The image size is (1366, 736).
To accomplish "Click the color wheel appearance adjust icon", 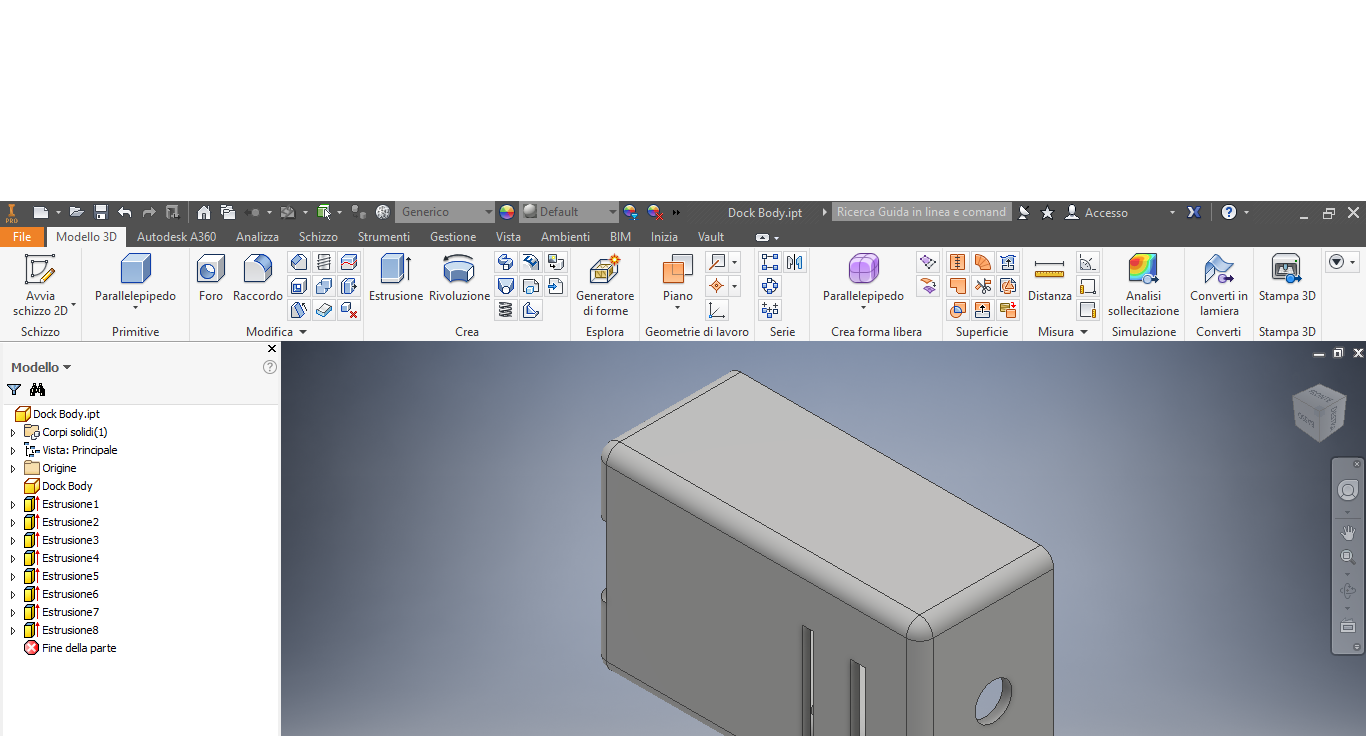I will click(x=507, y=212).
